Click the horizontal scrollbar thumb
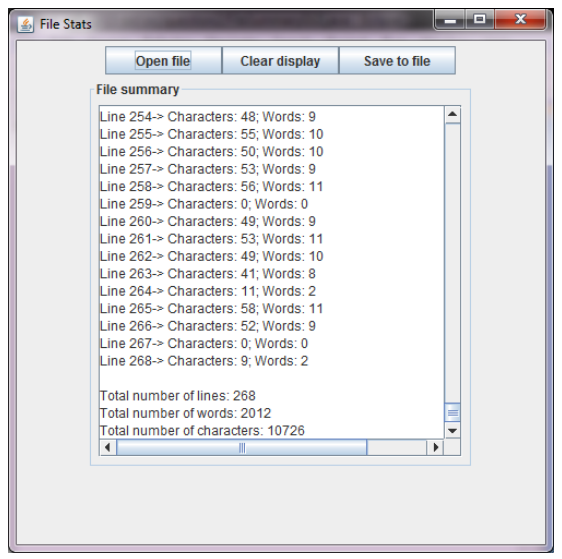Image resolution: width=562 pixels, height=559 pixels. 242,448
